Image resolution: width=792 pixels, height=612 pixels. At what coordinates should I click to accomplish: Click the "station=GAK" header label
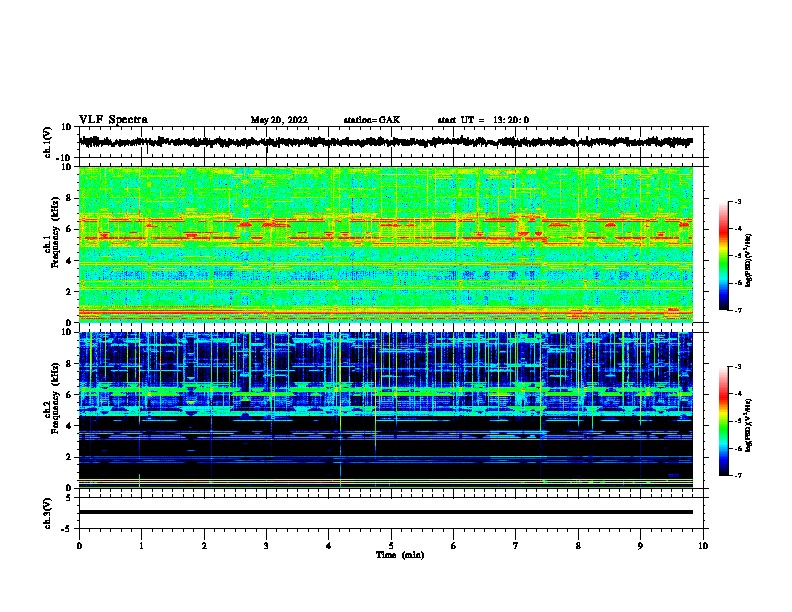(372, 120)
